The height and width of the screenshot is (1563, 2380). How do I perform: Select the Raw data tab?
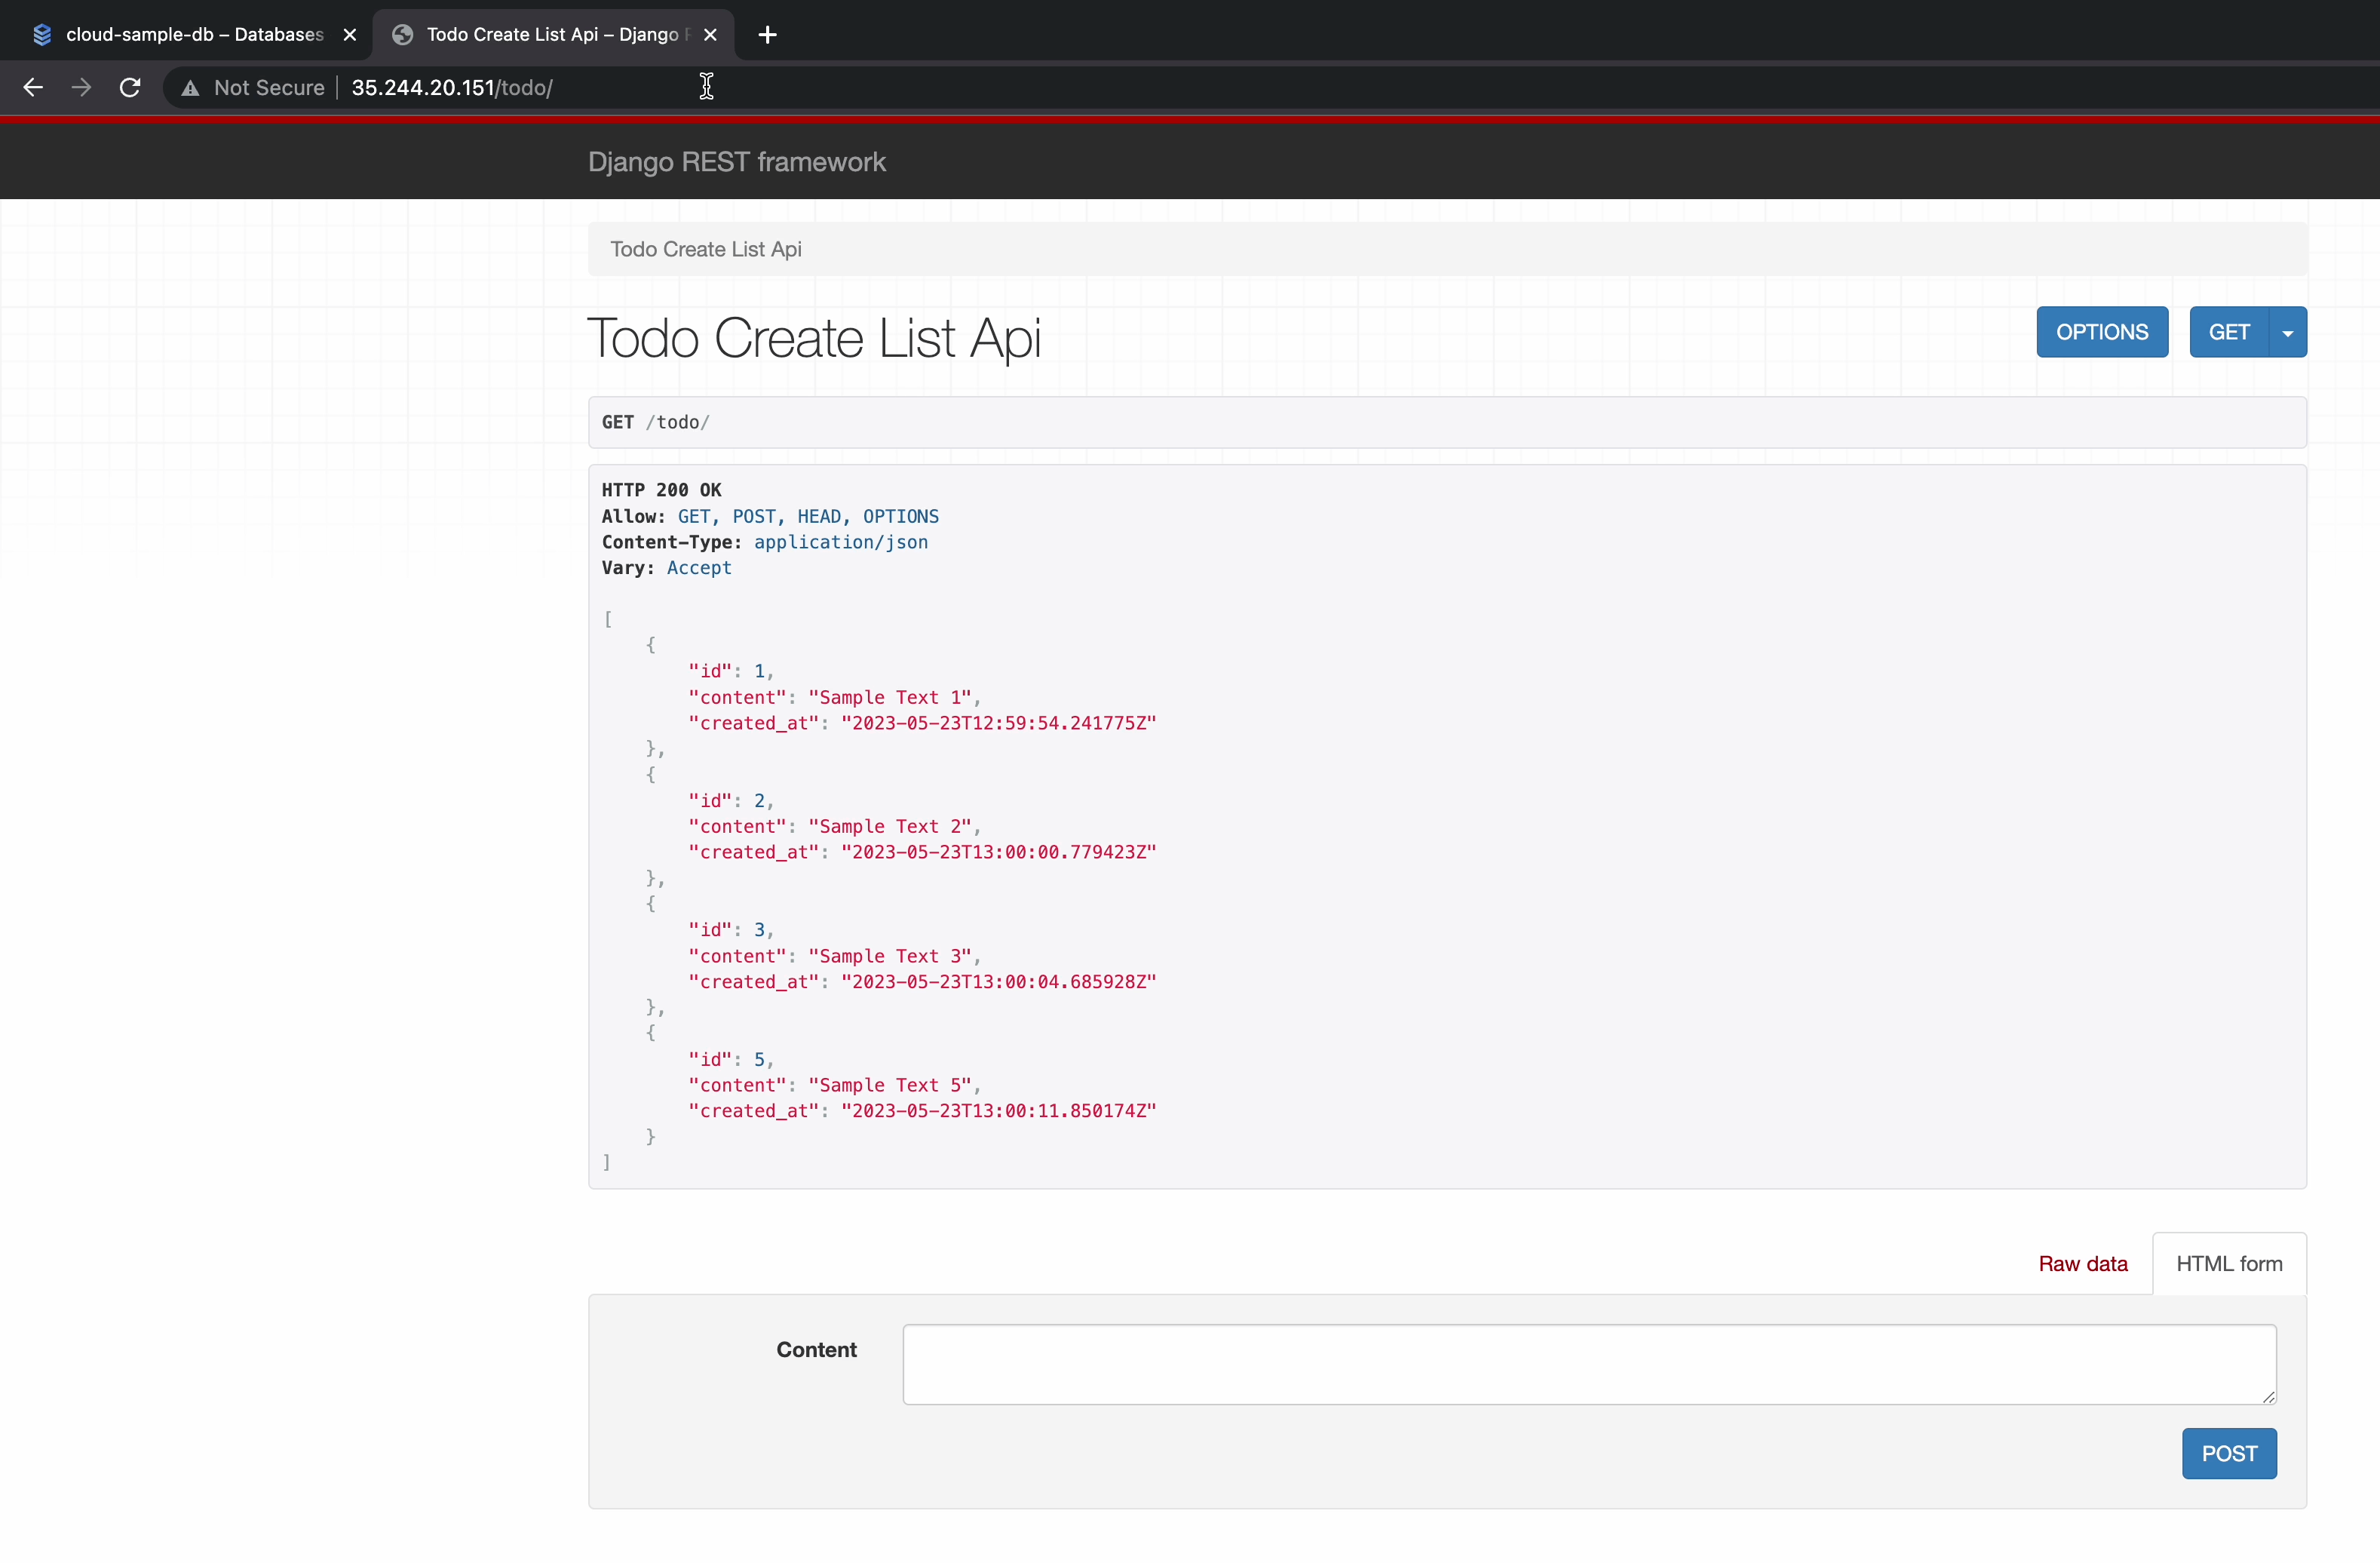tap(2082, 1264)
